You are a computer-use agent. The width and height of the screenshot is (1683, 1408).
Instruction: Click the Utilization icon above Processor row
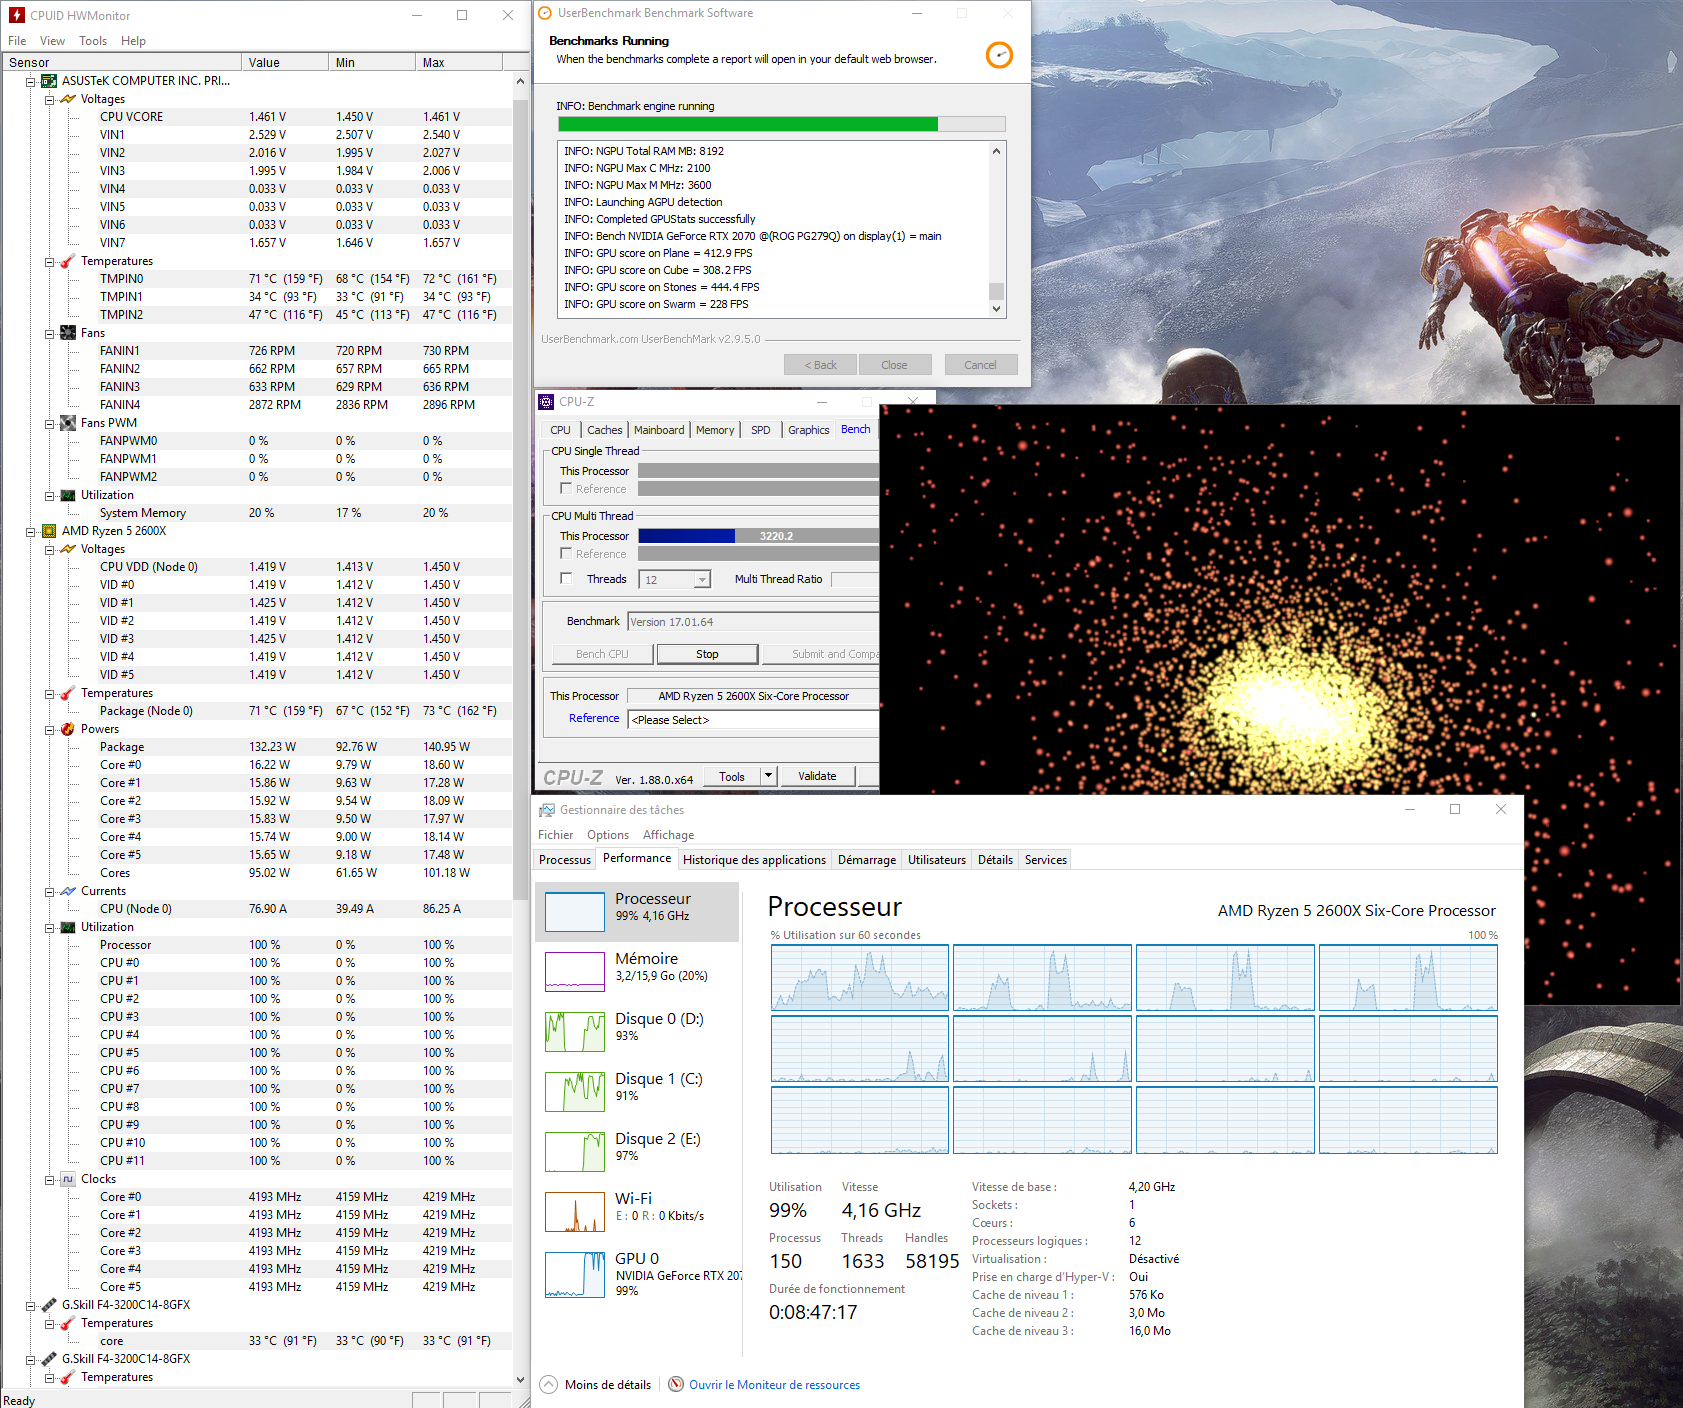click(68, 927)
